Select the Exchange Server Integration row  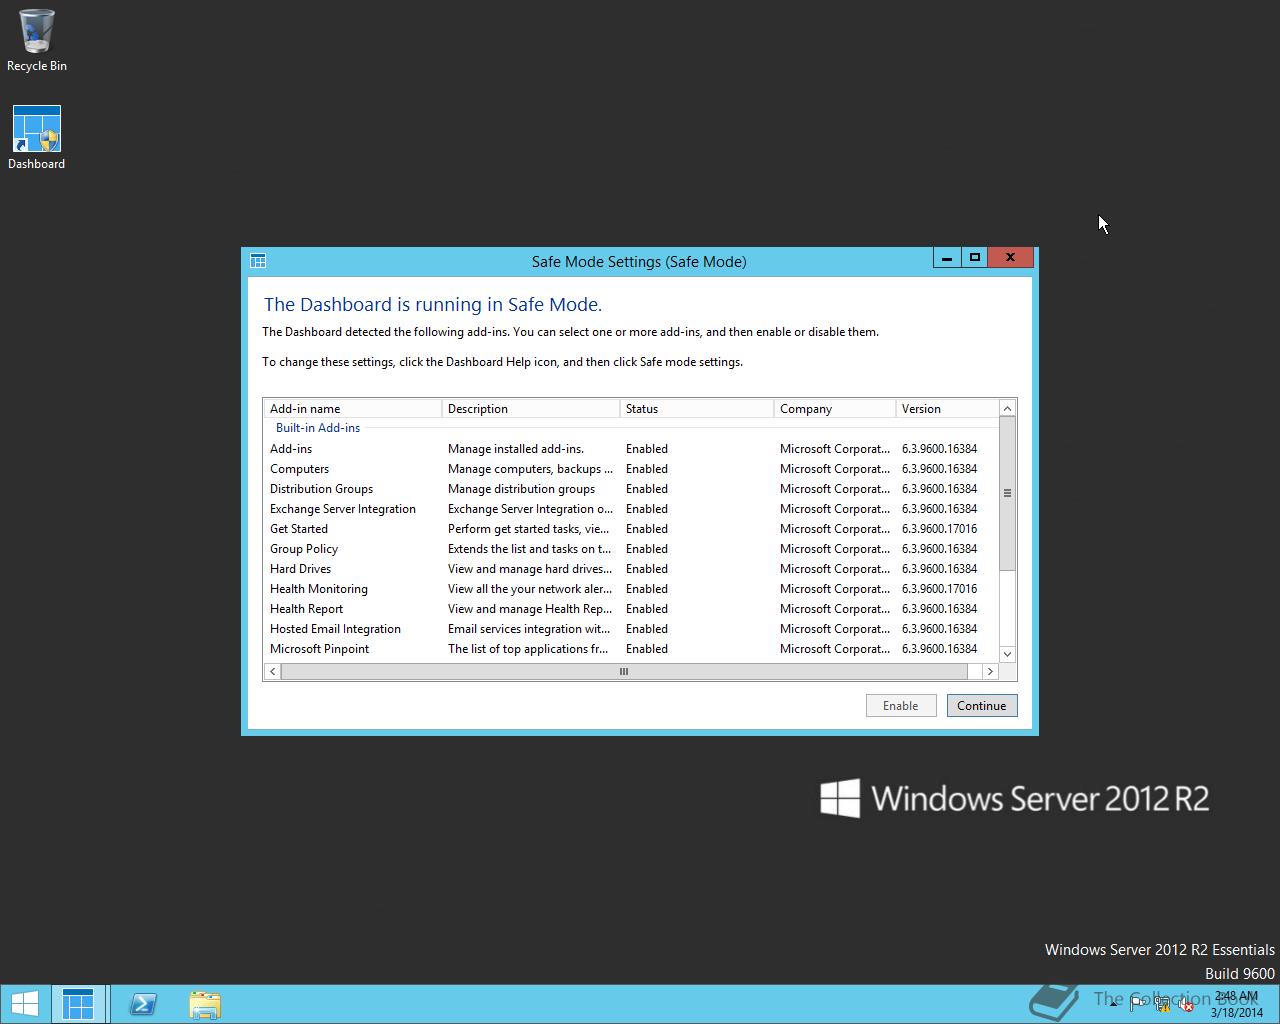click(631, 509)
